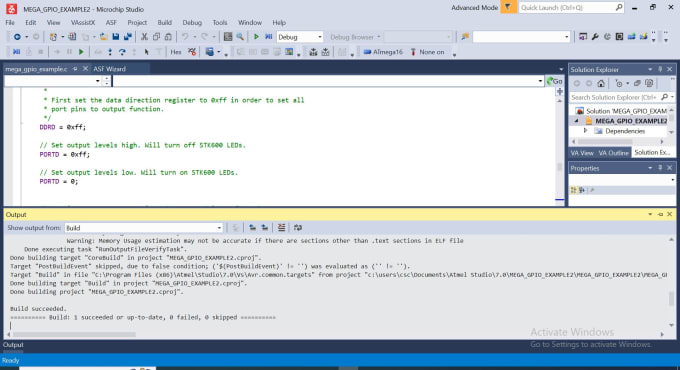
Task: Open the Debug configuration dropdown
Action: (x=320, y=37)
